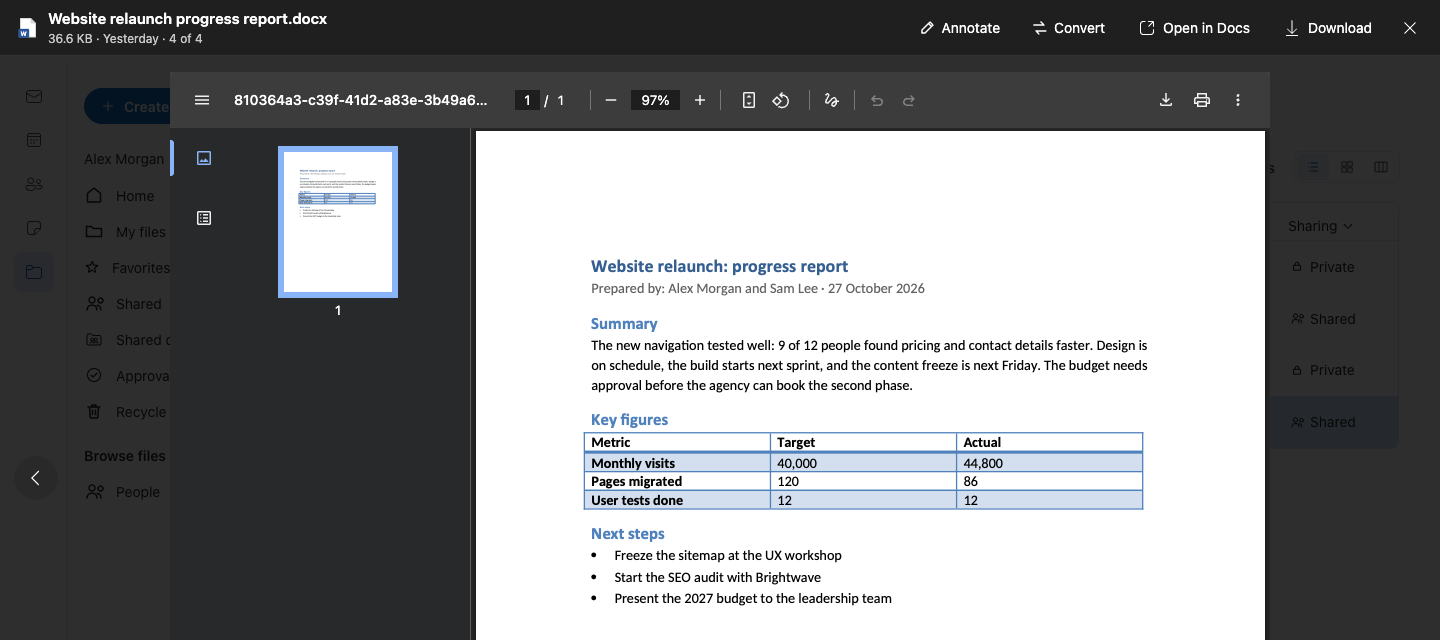Open Recycle bin in the sidebar

click(127, 412)
